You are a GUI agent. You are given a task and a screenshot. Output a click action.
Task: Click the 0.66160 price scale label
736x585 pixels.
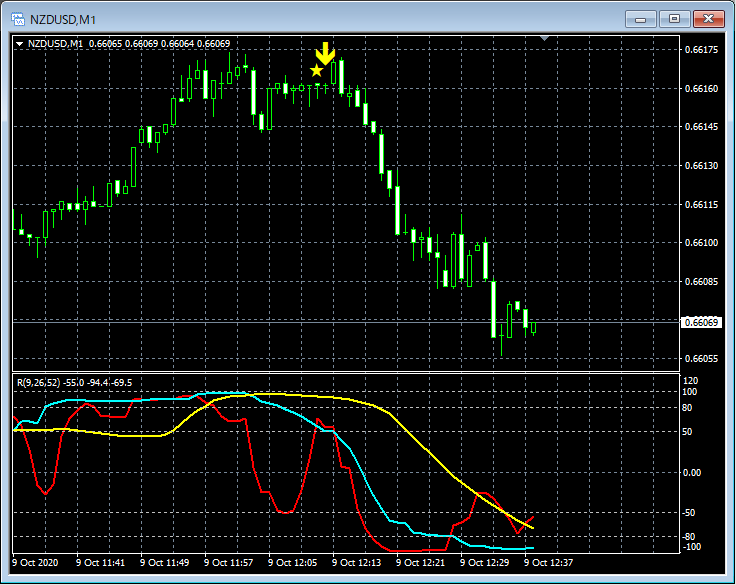click(701, 88)
